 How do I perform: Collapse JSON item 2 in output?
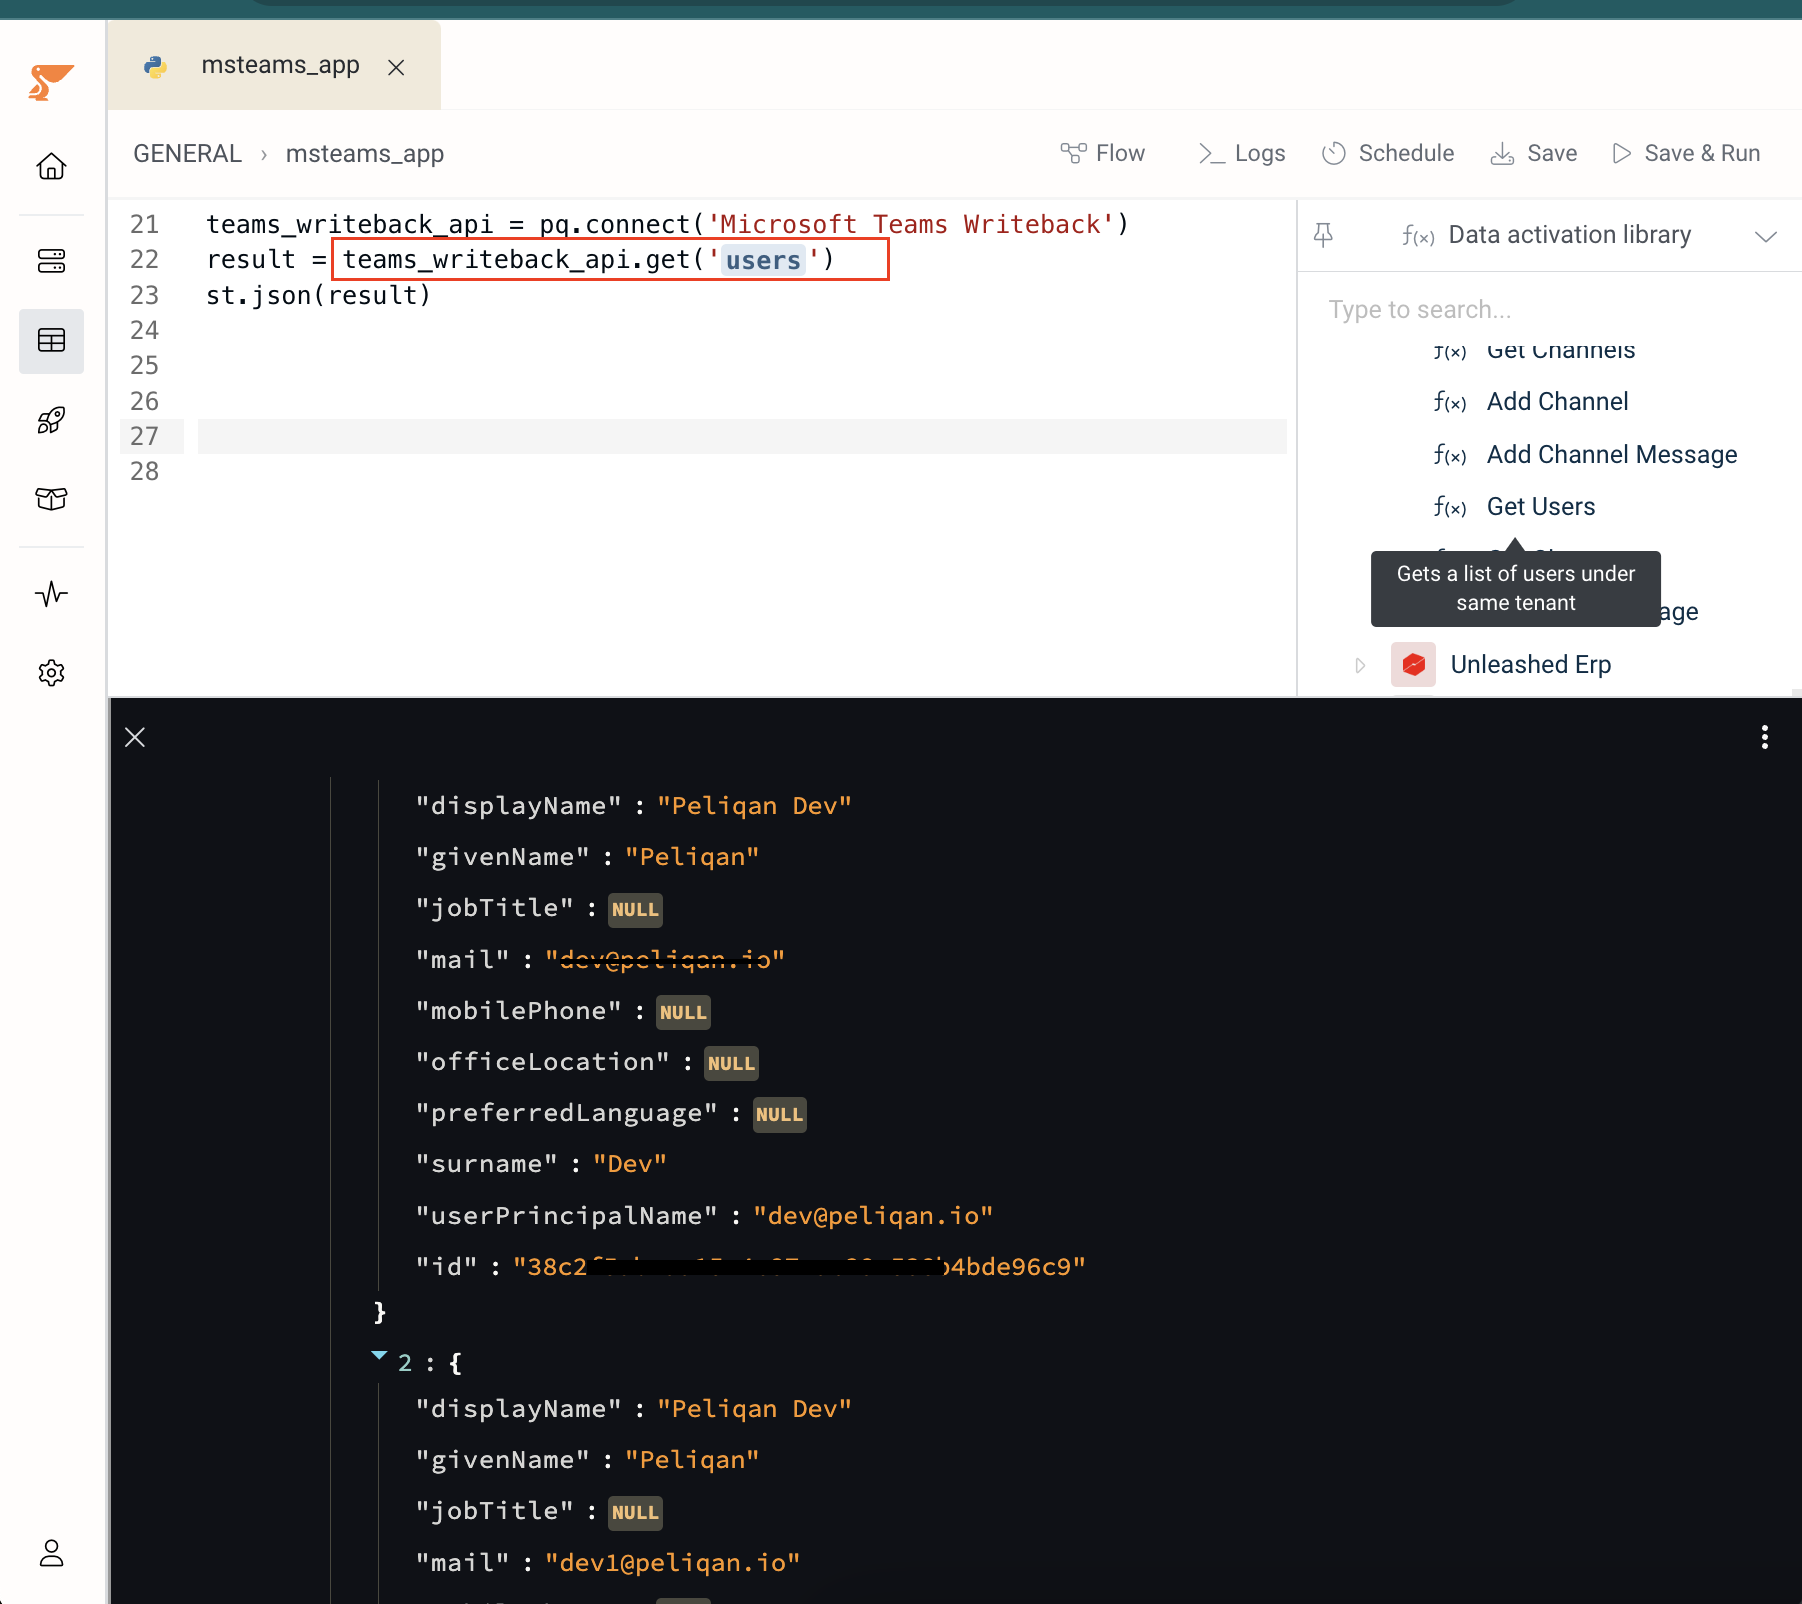379,1356
